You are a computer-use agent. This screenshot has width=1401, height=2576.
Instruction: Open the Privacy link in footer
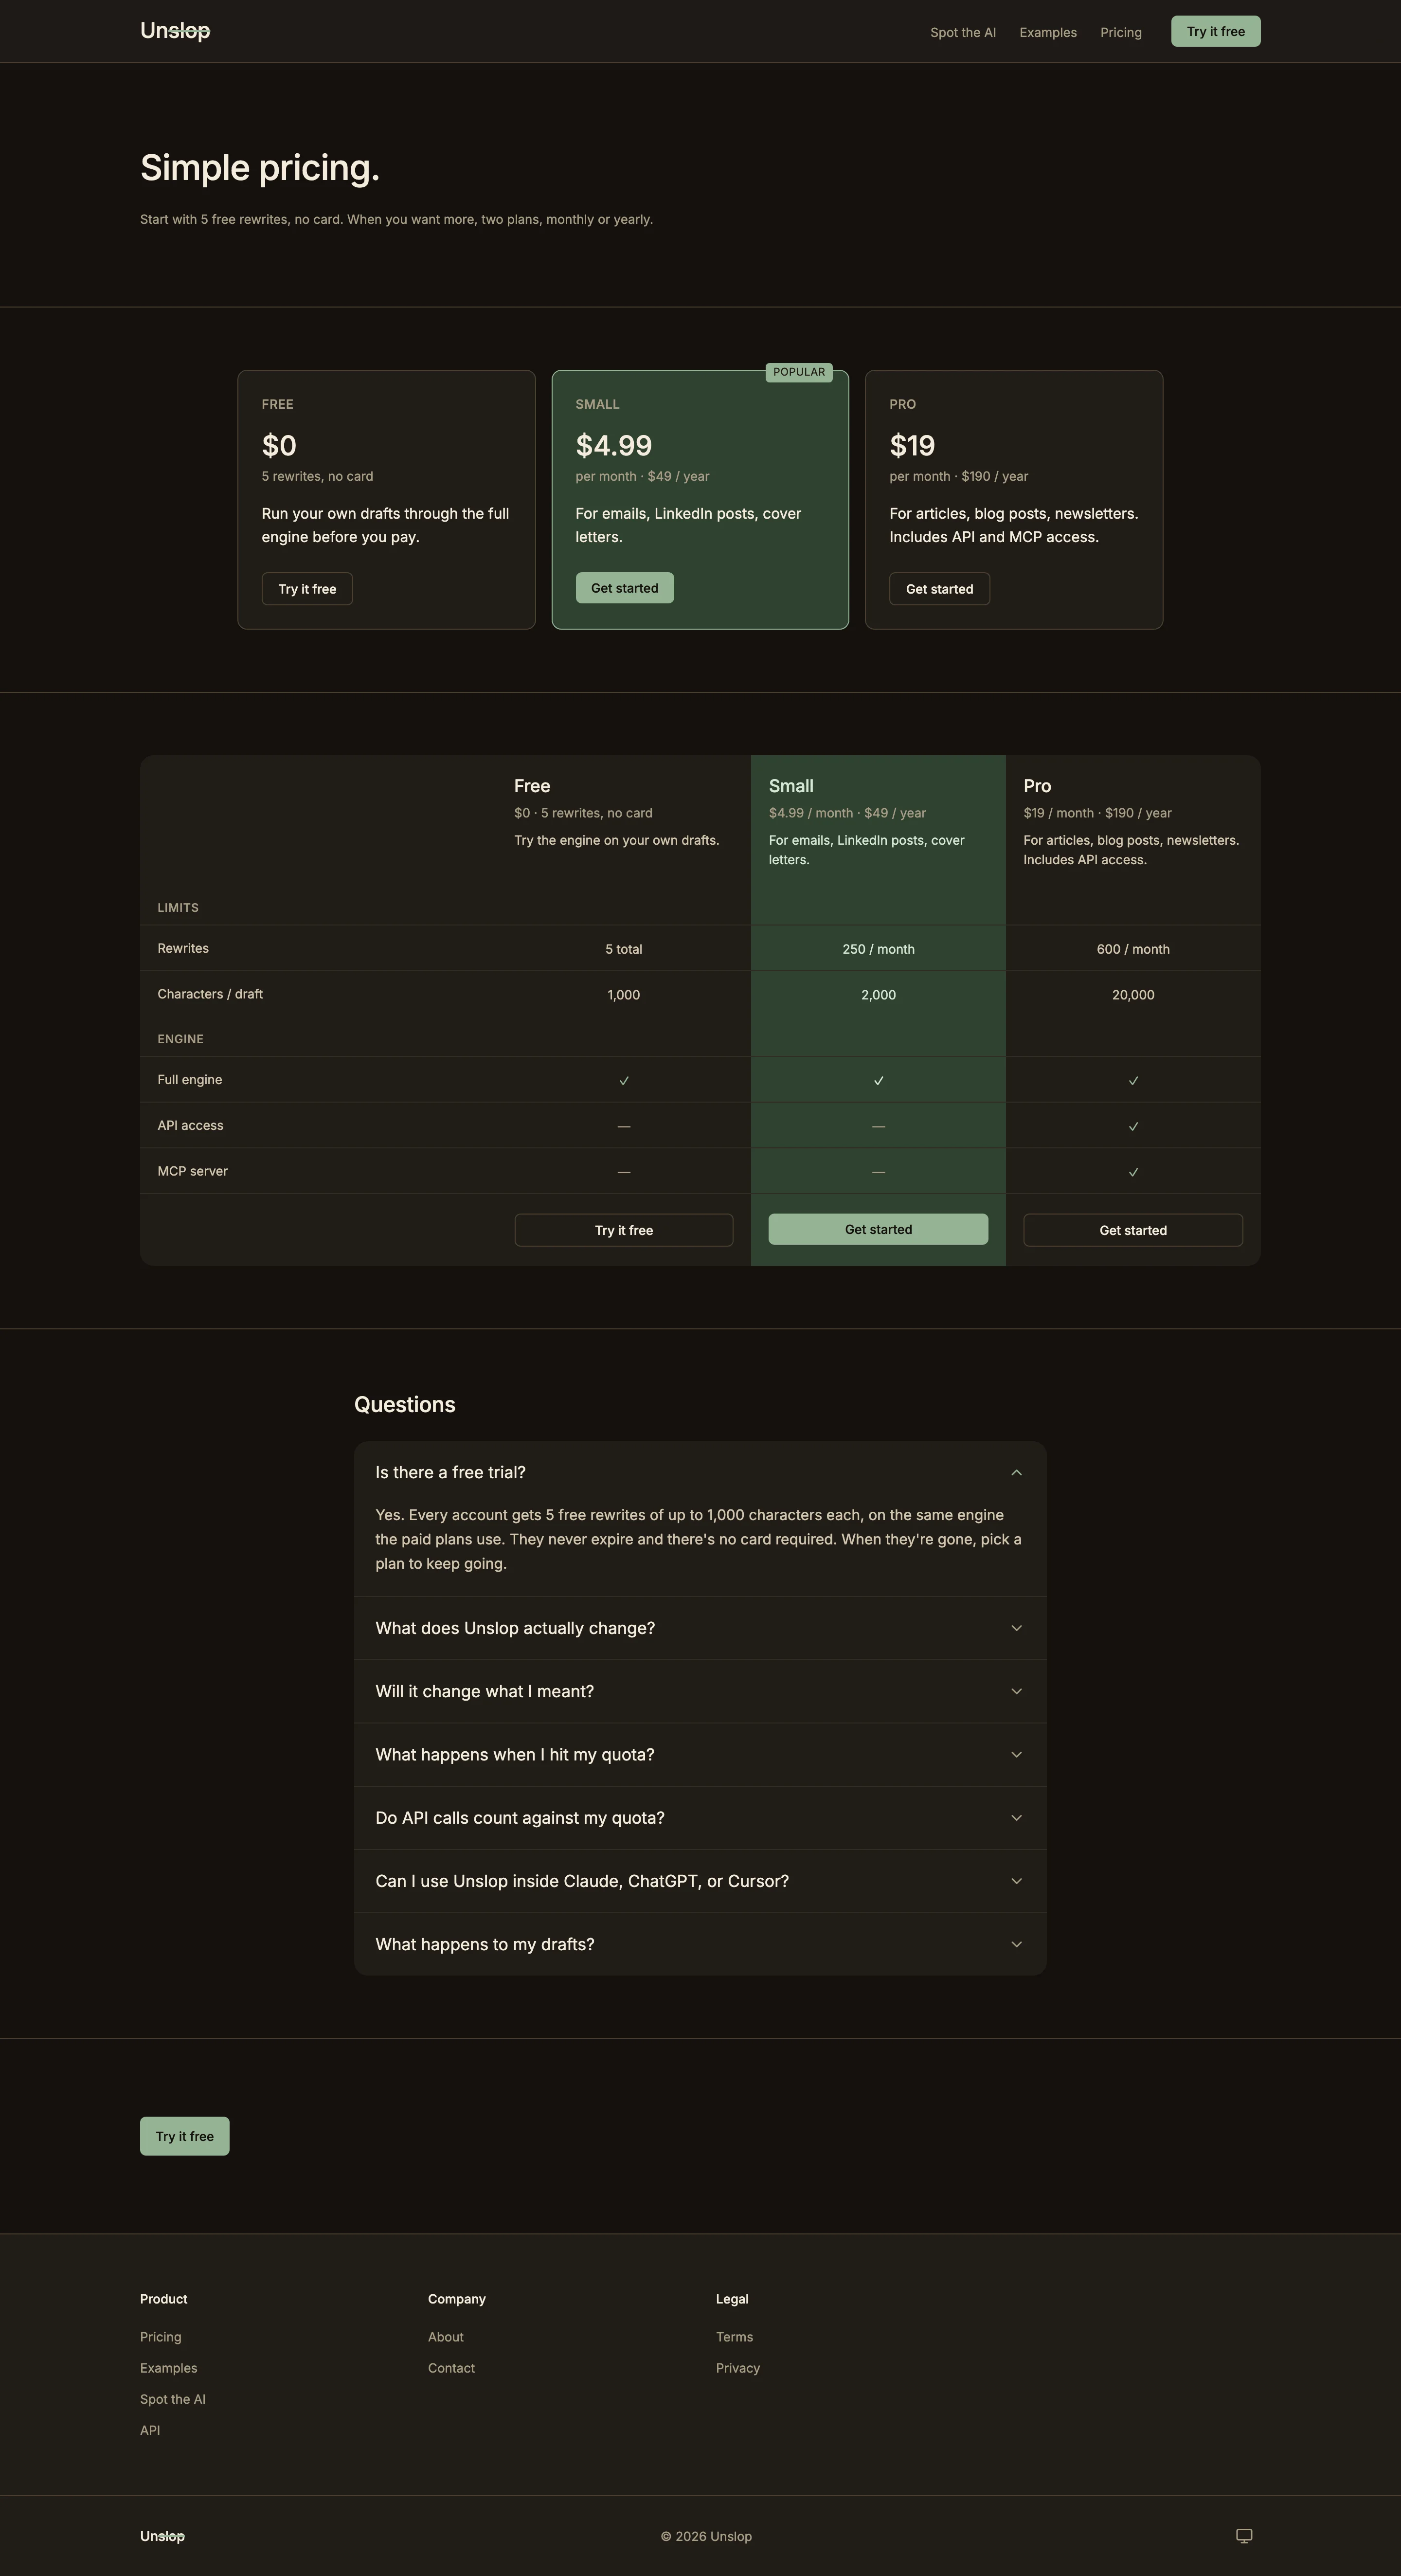coord(738,2368)
